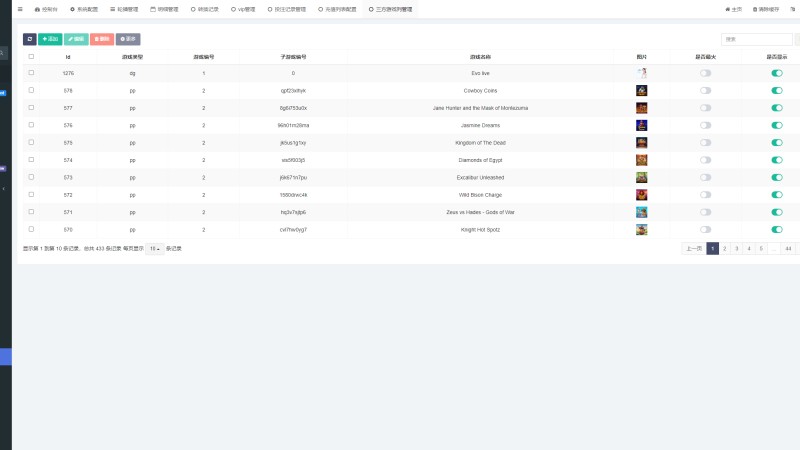Click the green add (+) button

[x=50, y=39]
